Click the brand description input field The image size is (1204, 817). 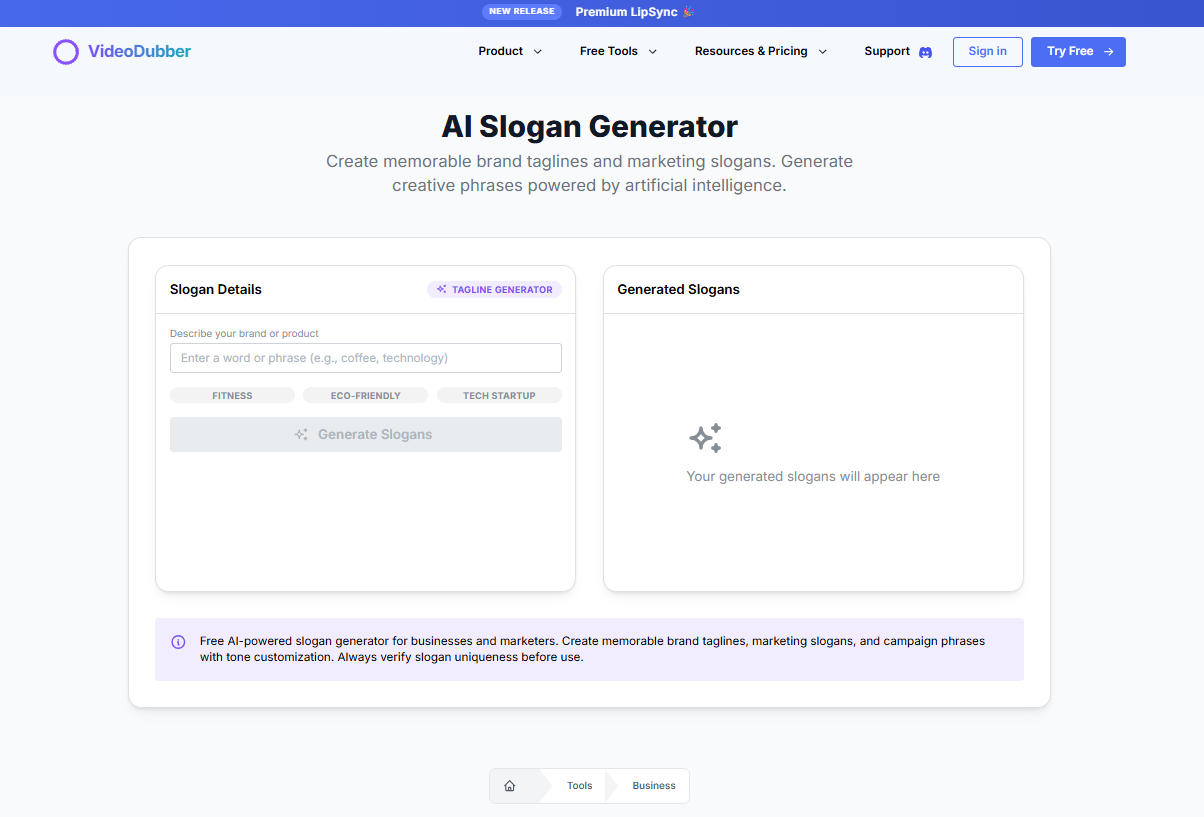365,357
